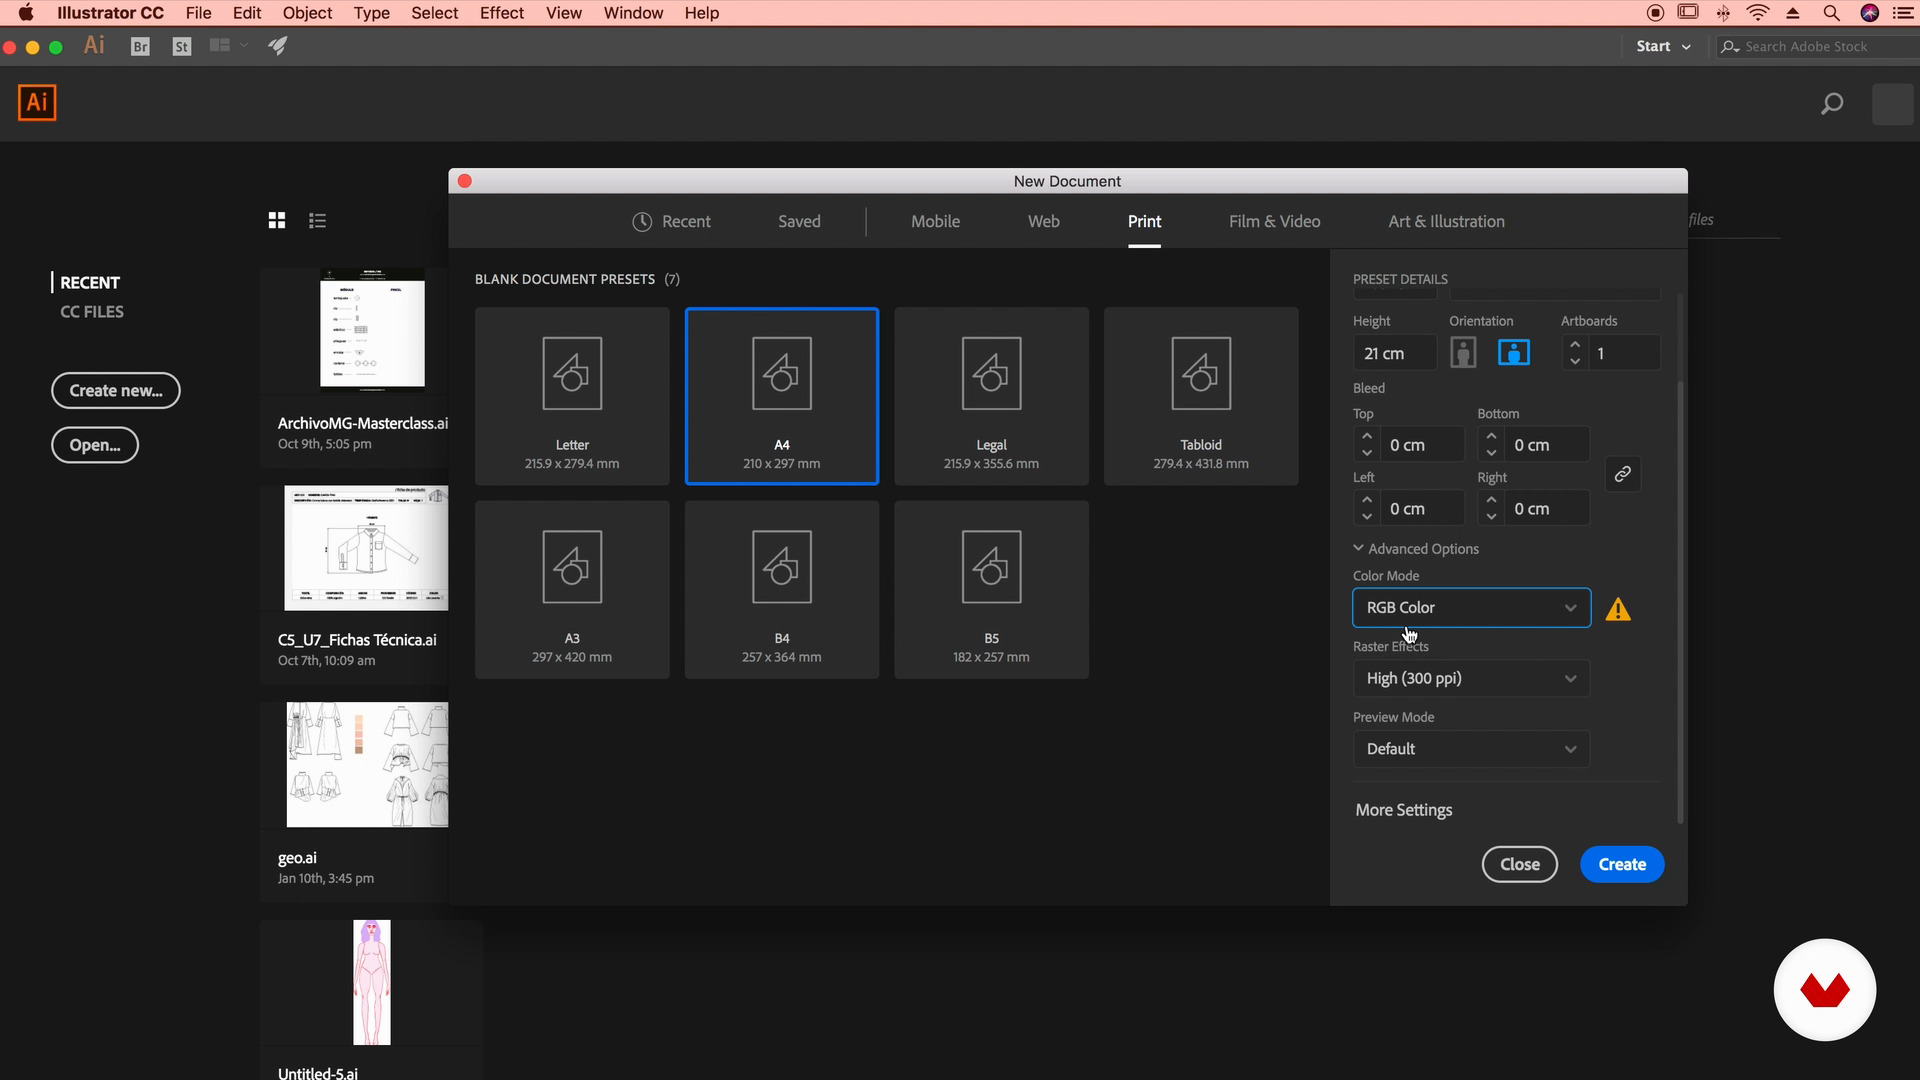Viewport: 1920px width, 1080px height.
Task: Open macOS Spotlight search icon
Action: tap(1831, 13)
